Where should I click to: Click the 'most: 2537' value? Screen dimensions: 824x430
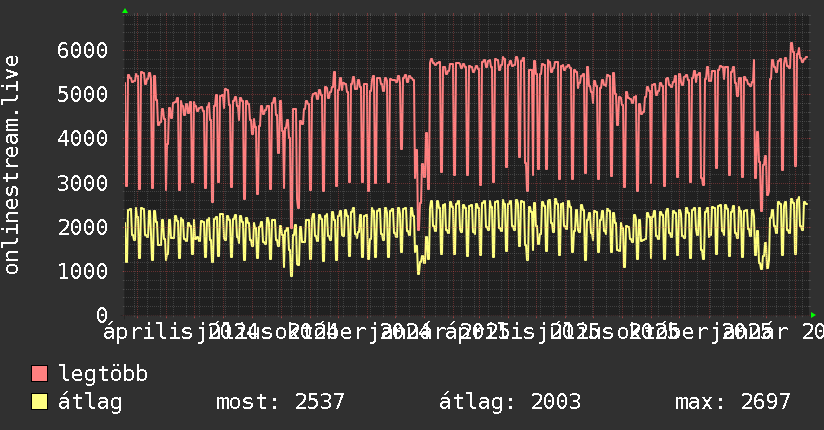click(x=280, y=402)
